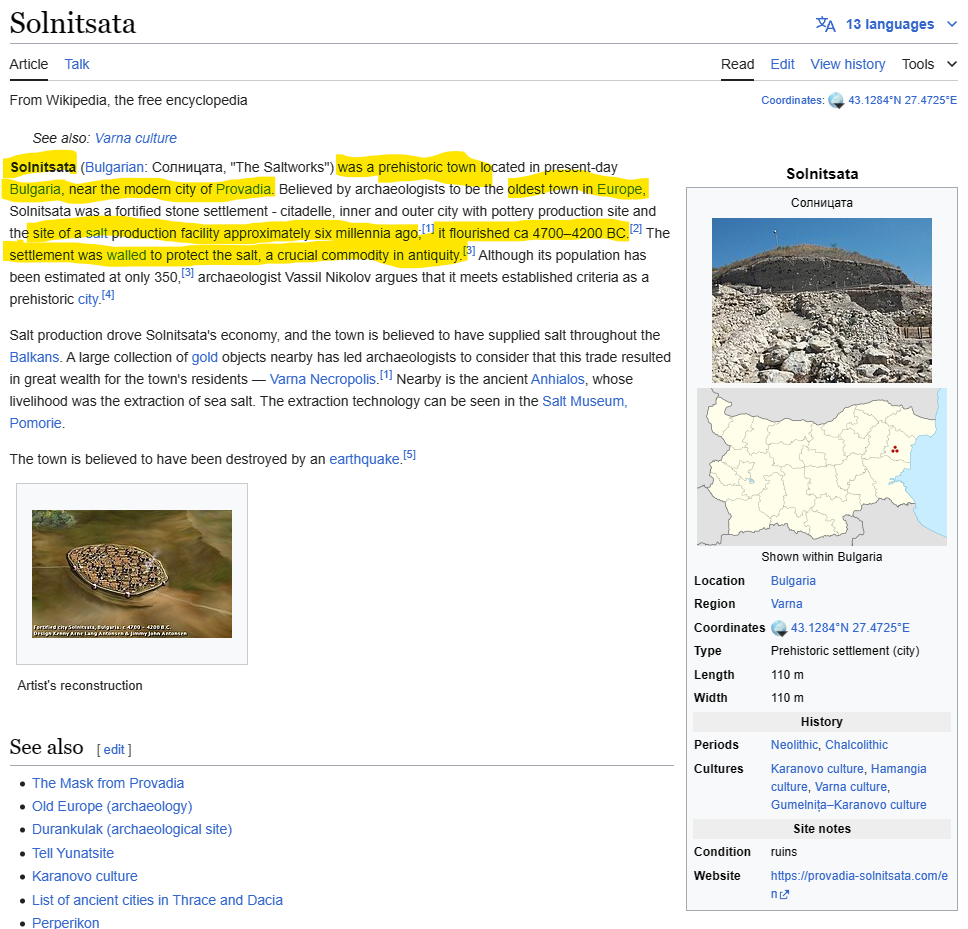Click the top-right Coordinates label link

[791, 100]
